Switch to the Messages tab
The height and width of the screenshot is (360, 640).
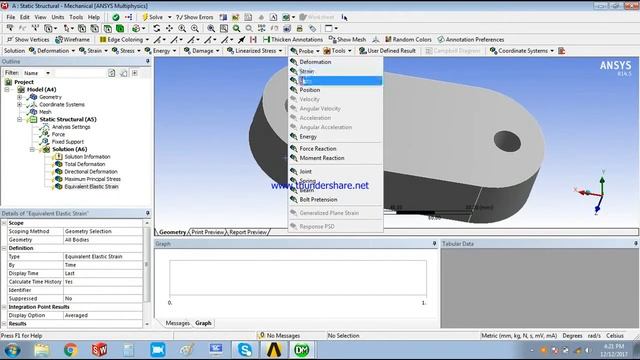tap(177, 323)
